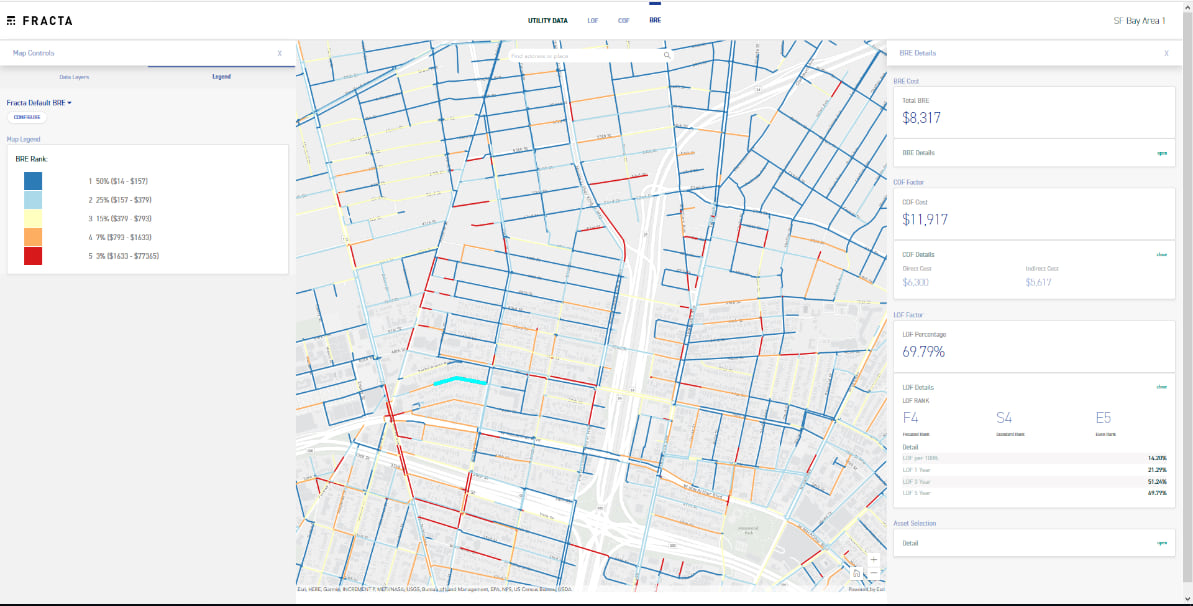Viewport: 1193px width, 606px height.
Task: Click the Direct Cost value $6,300
Action: [915, 282]
